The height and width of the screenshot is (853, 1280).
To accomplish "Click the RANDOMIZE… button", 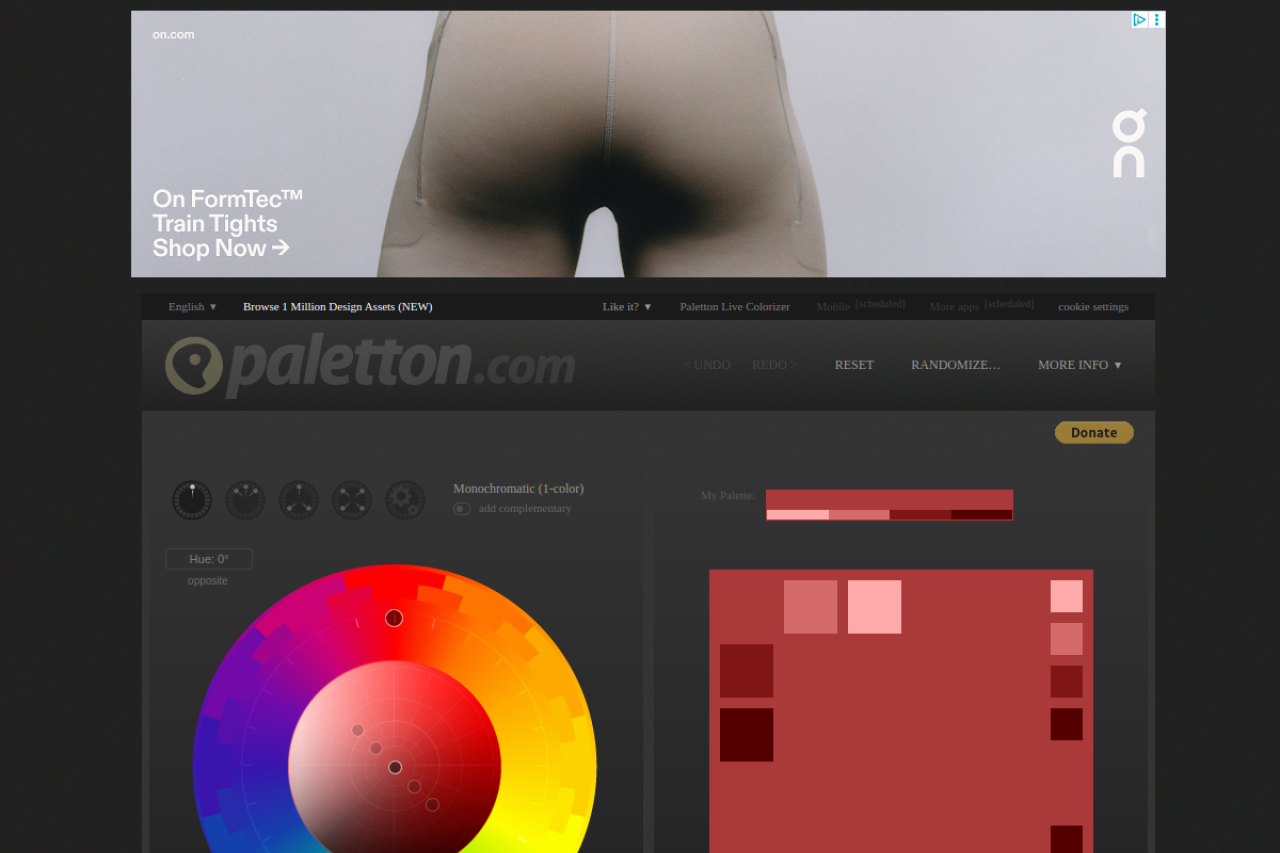I will click(x=956, y=365).
